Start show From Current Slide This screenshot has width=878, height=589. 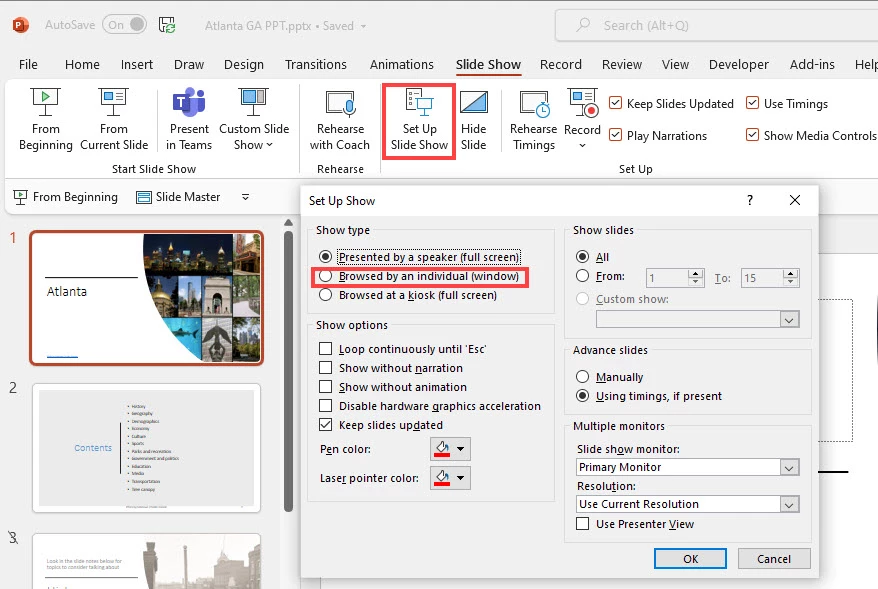[114, 120]
